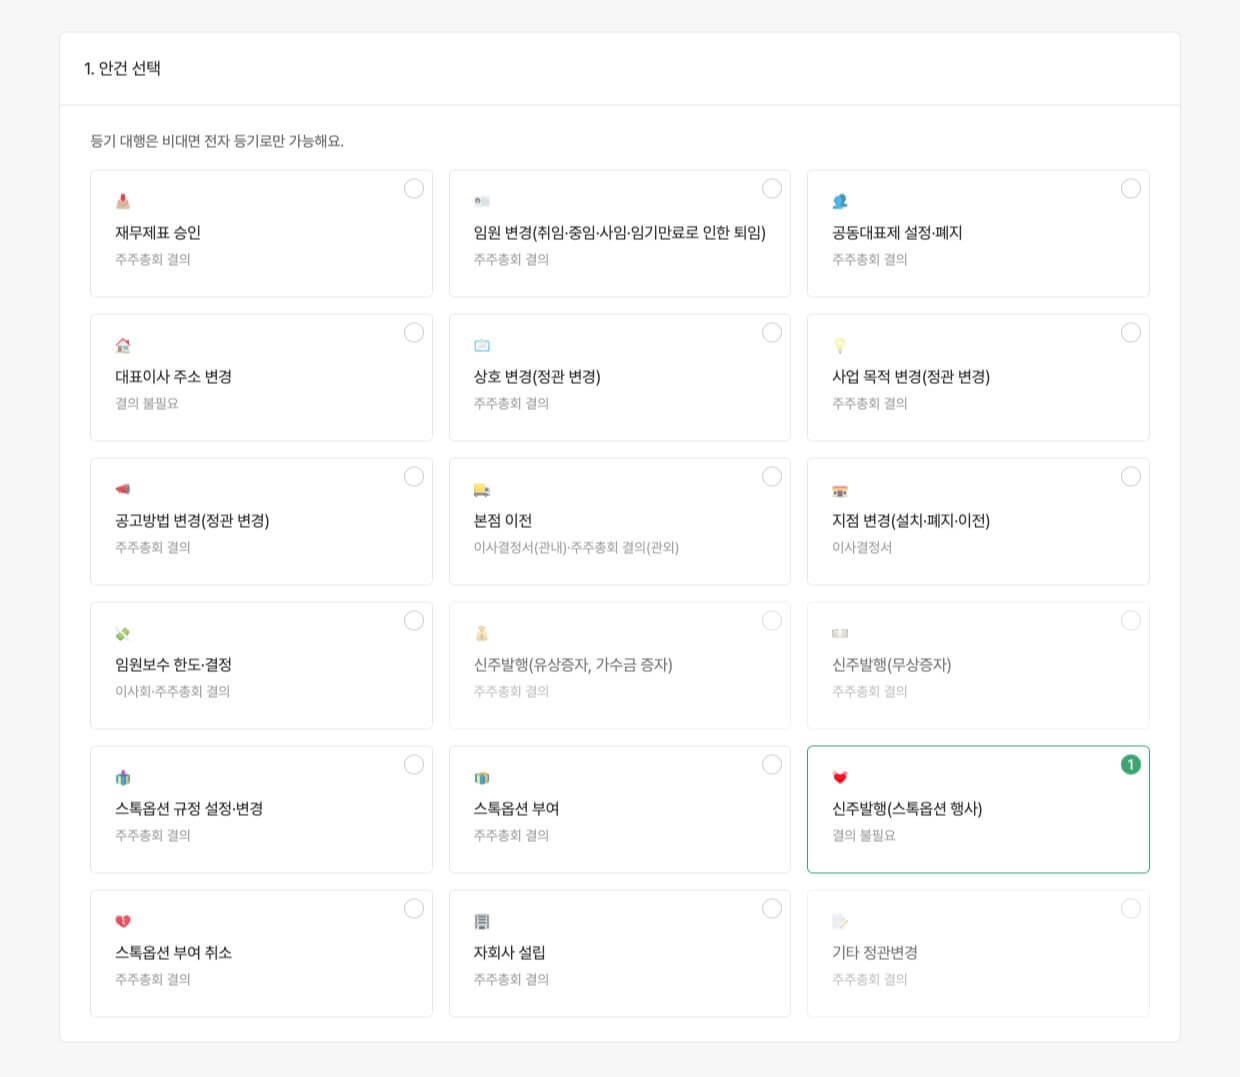Select the truck icon on 본점 이전 card
The image size is (1240, 1077).
pyautogui.click(x=481, y=488)
